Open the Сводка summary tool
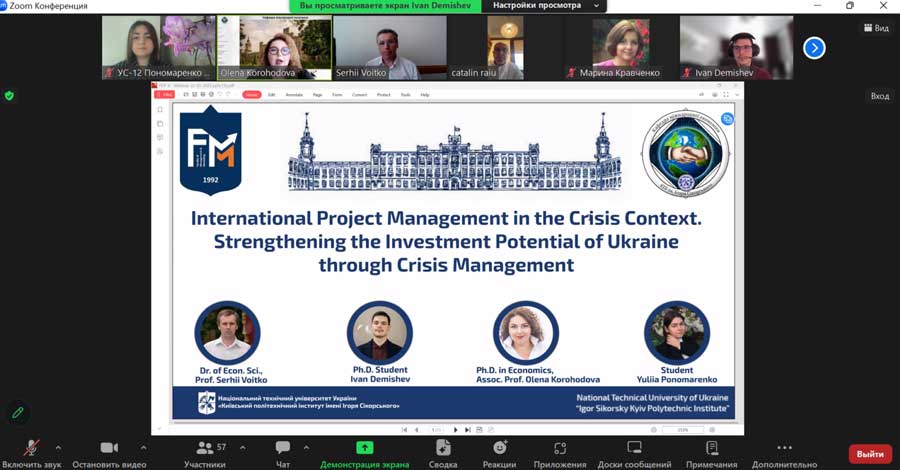The height and width of the screenshot is (470, 900). tap(443, 448)
